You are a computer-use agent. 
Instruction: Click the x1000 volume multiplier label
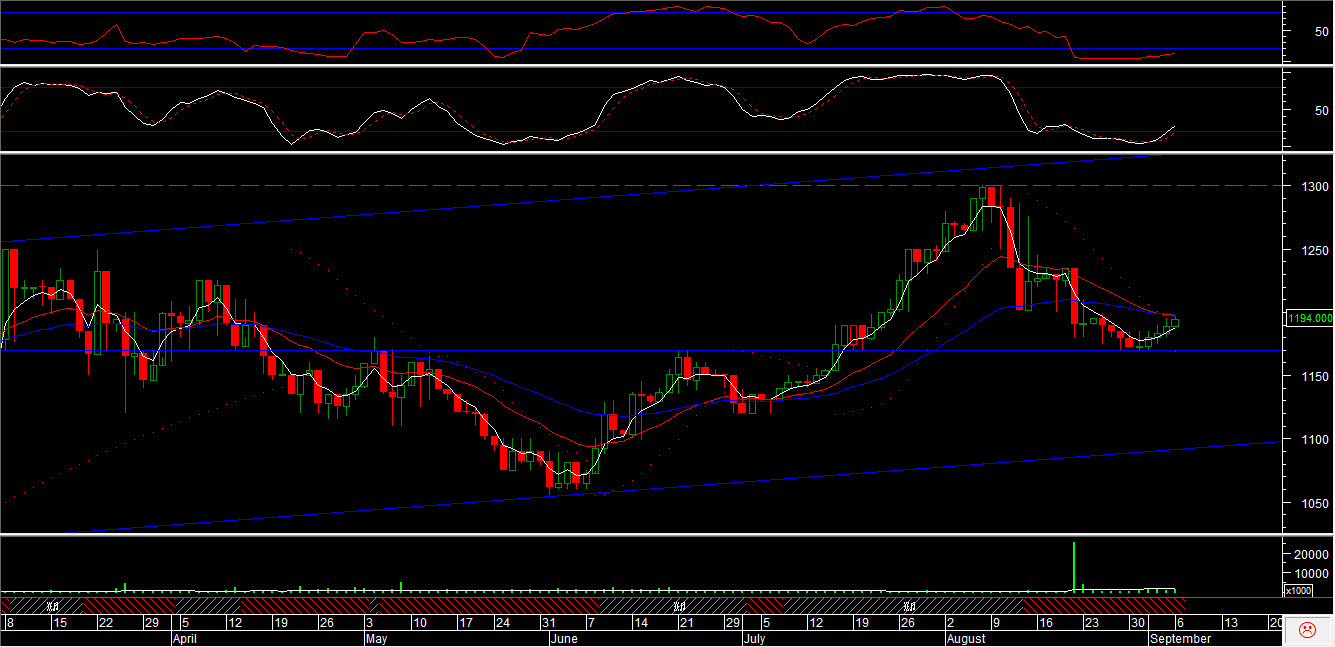pyautogui.click(x=1298, y=590)
